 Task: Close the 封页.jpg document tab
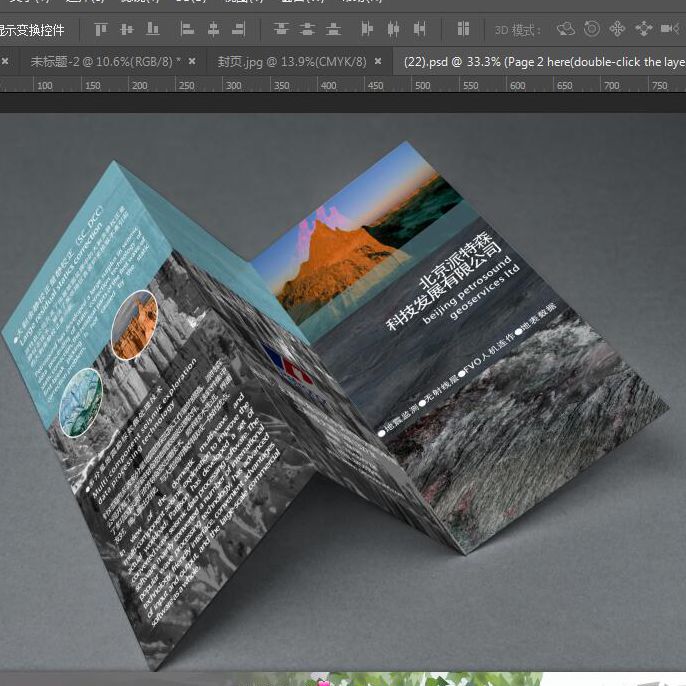click(x=378, y=62)
